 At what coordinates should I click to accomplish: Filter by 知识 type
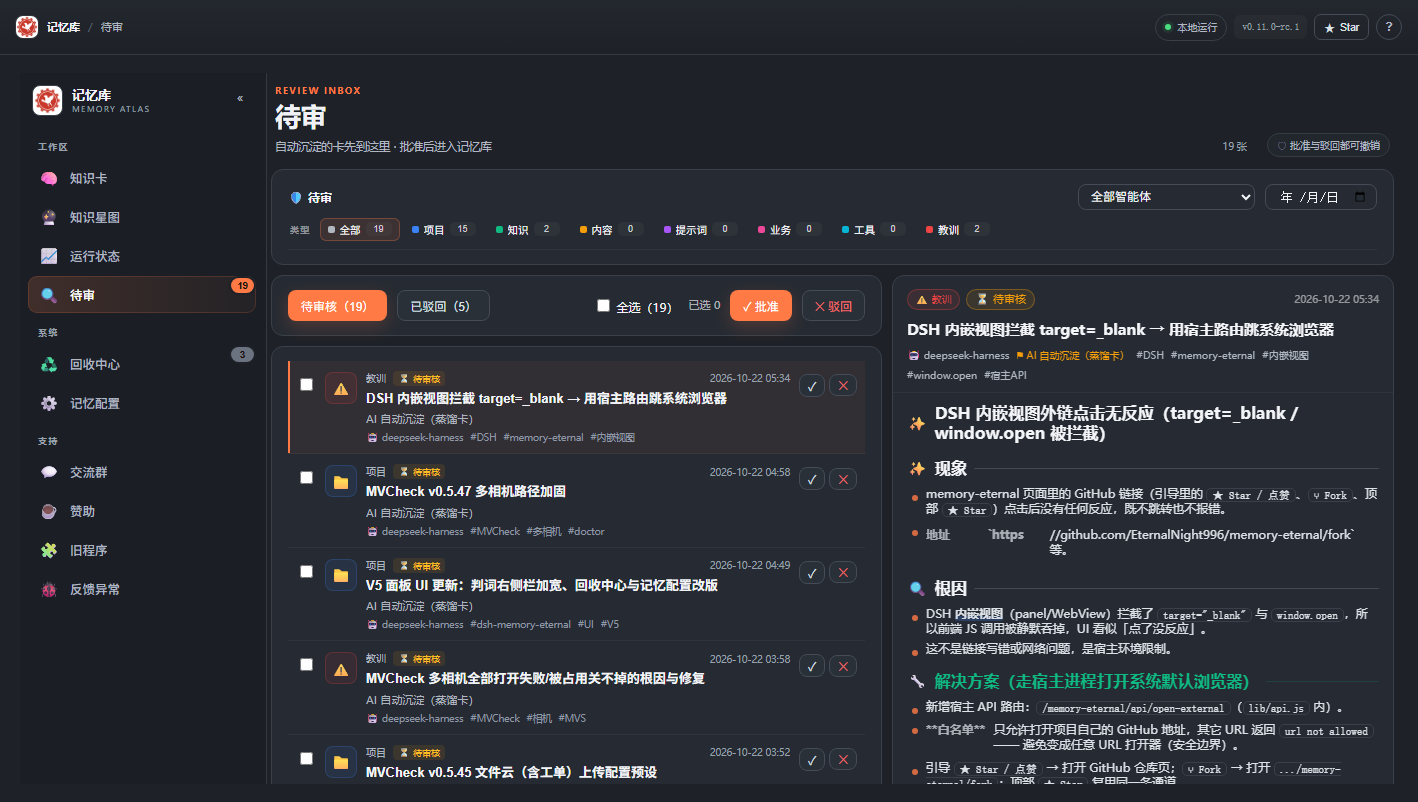525,230
